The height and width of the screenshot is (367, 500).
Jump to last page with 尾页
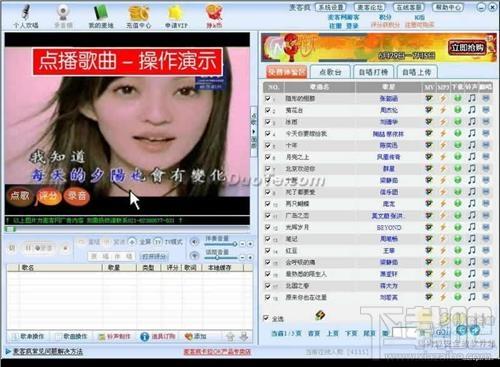[369, 333]
